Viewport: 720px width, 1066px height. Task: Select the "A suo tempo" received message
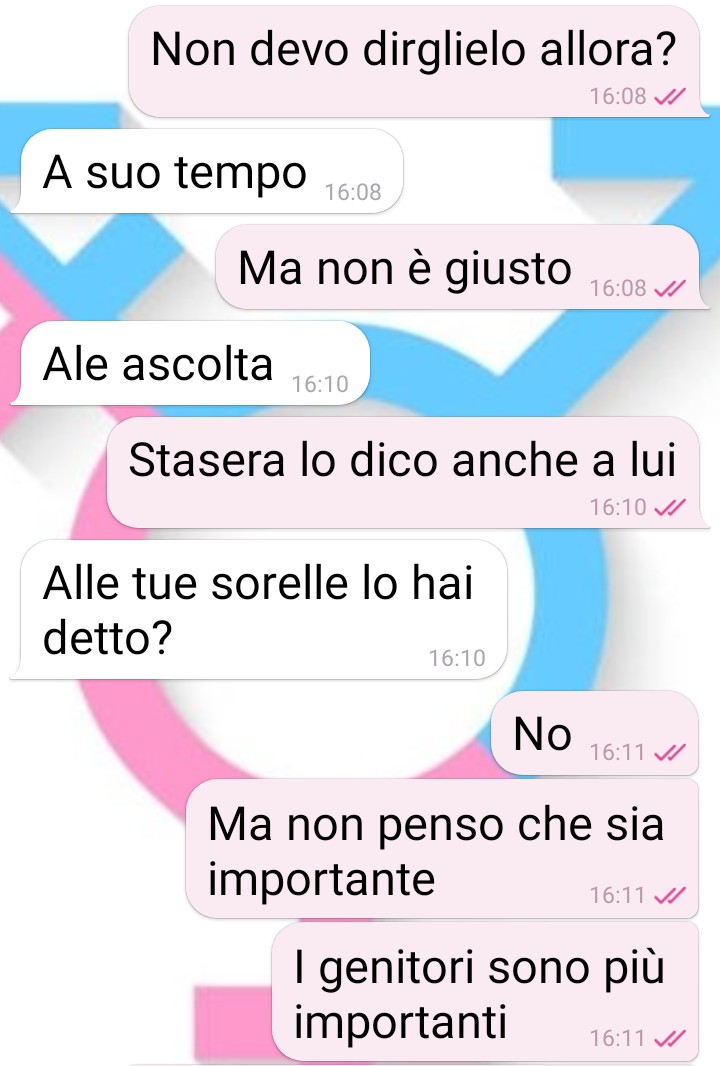212,171
